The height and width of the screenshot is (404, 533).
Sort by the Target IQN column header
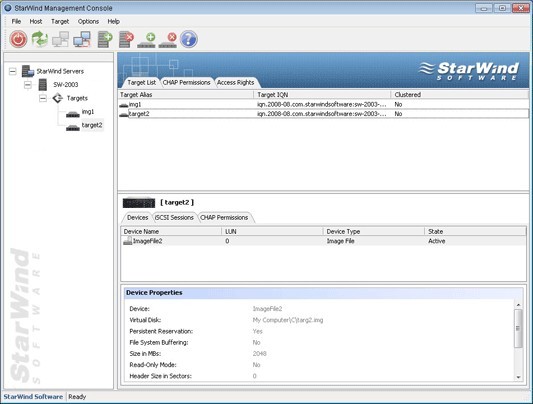coord(322,95)
